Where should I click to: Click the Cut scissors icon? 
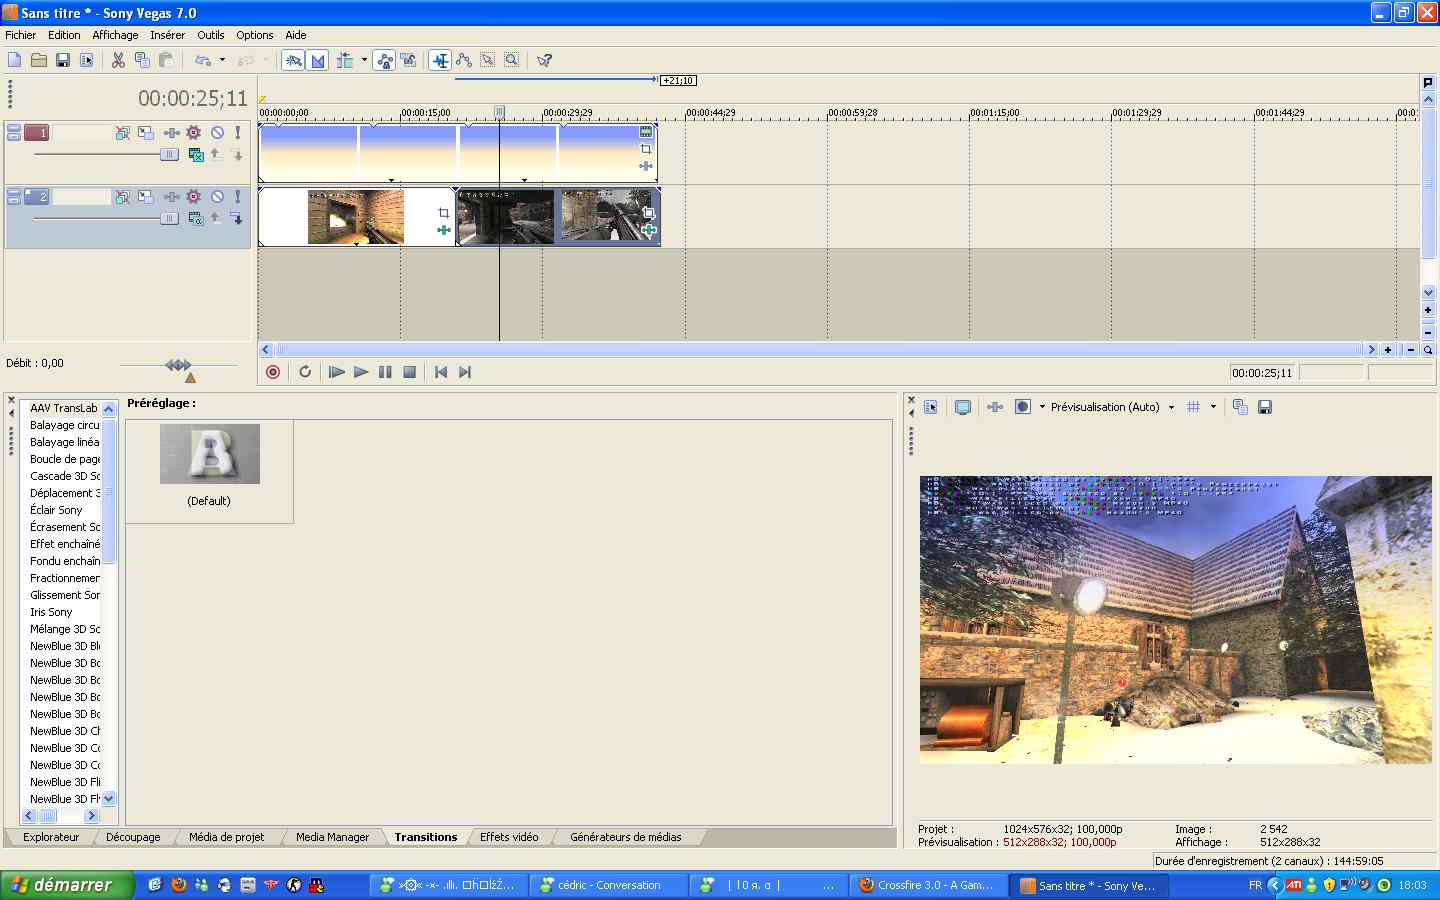coord(118,60)
